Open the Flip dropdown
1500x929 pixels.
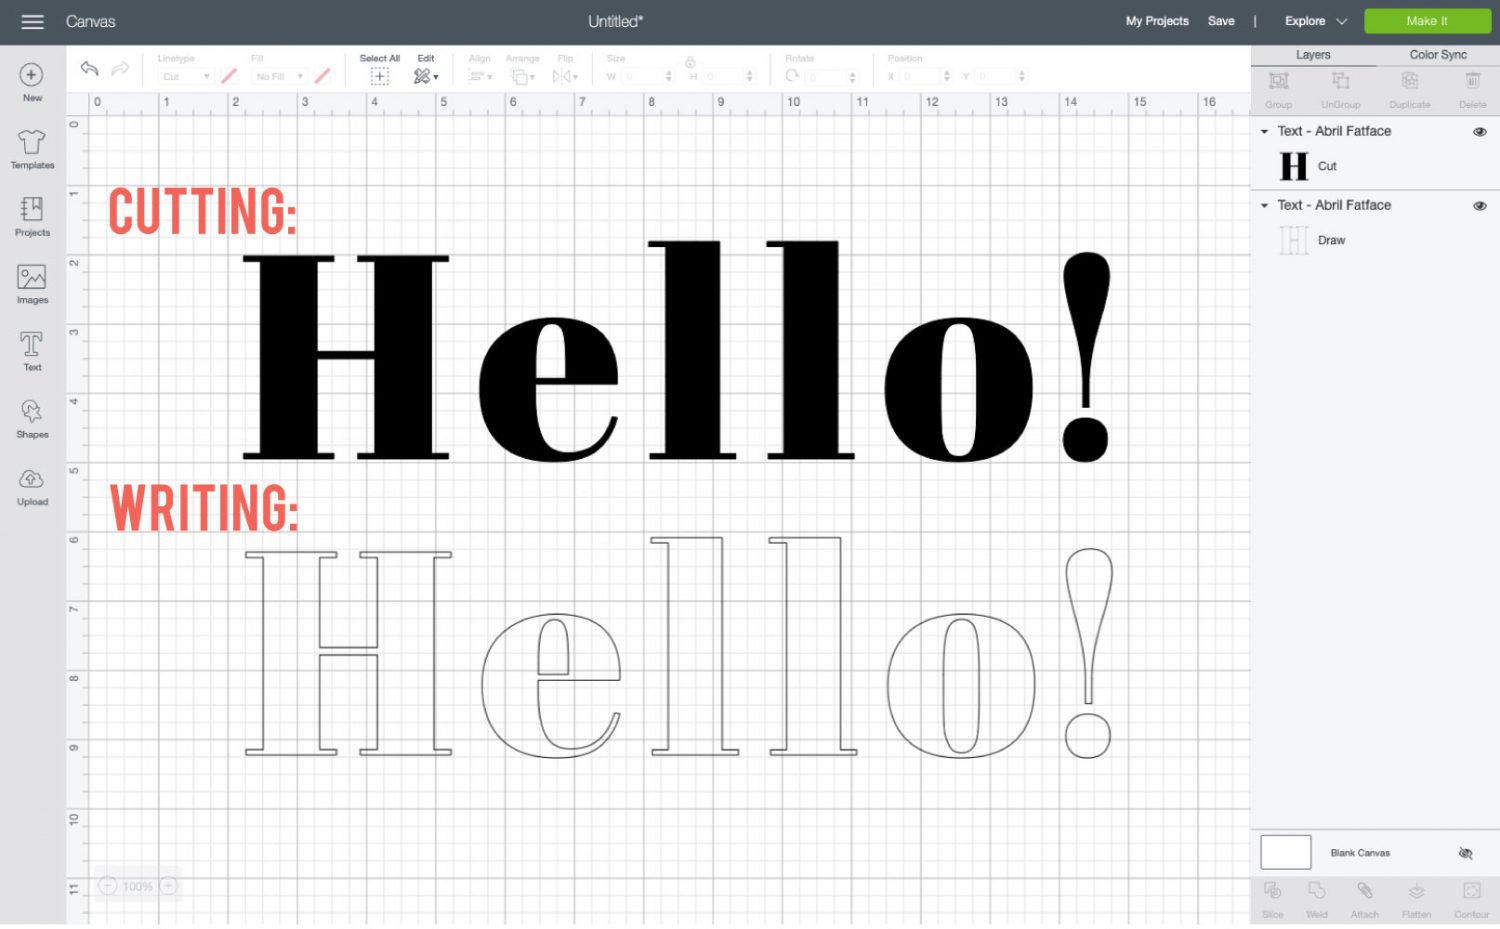[x=565, y=76]
